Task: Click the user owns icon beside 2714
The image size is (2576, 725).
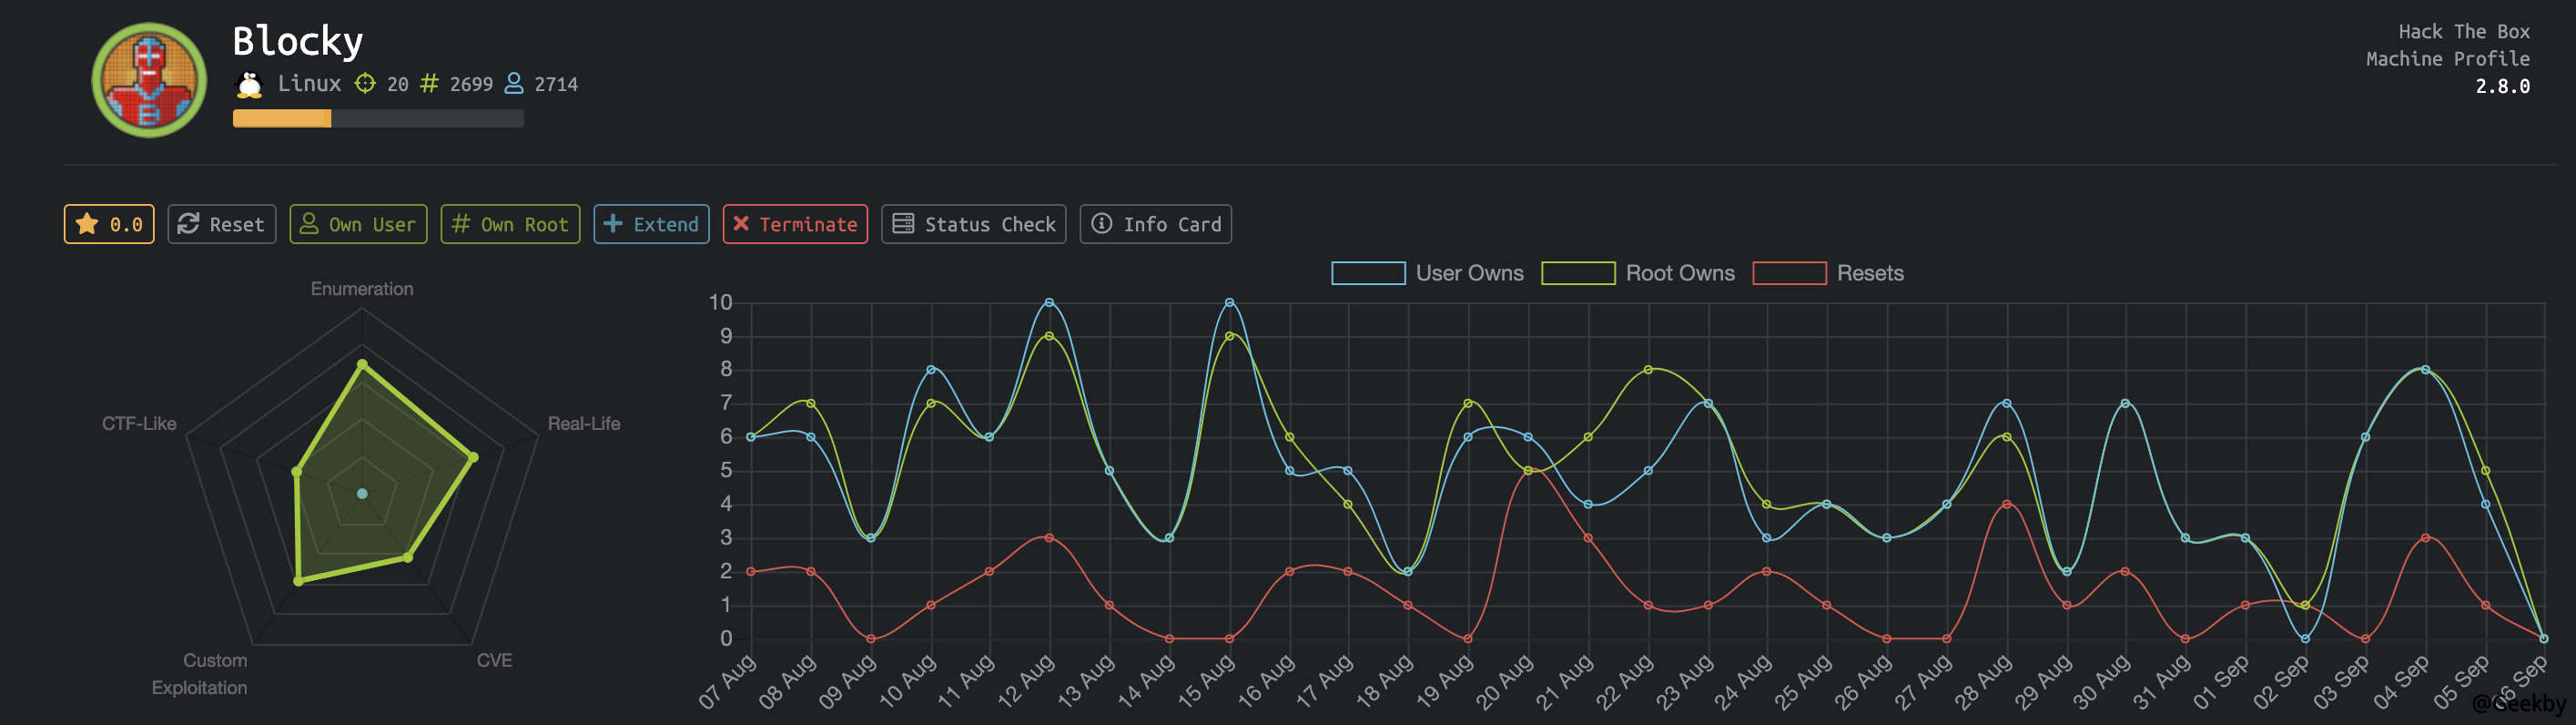Action: point(514,83)
